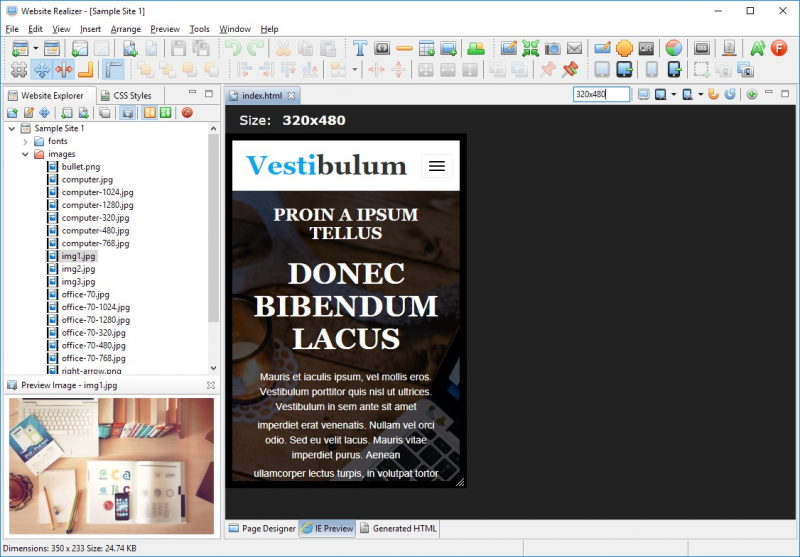Select the Text tool in the toolbar
The height and width of the screenshot is (557, 800).
point(359,48)
